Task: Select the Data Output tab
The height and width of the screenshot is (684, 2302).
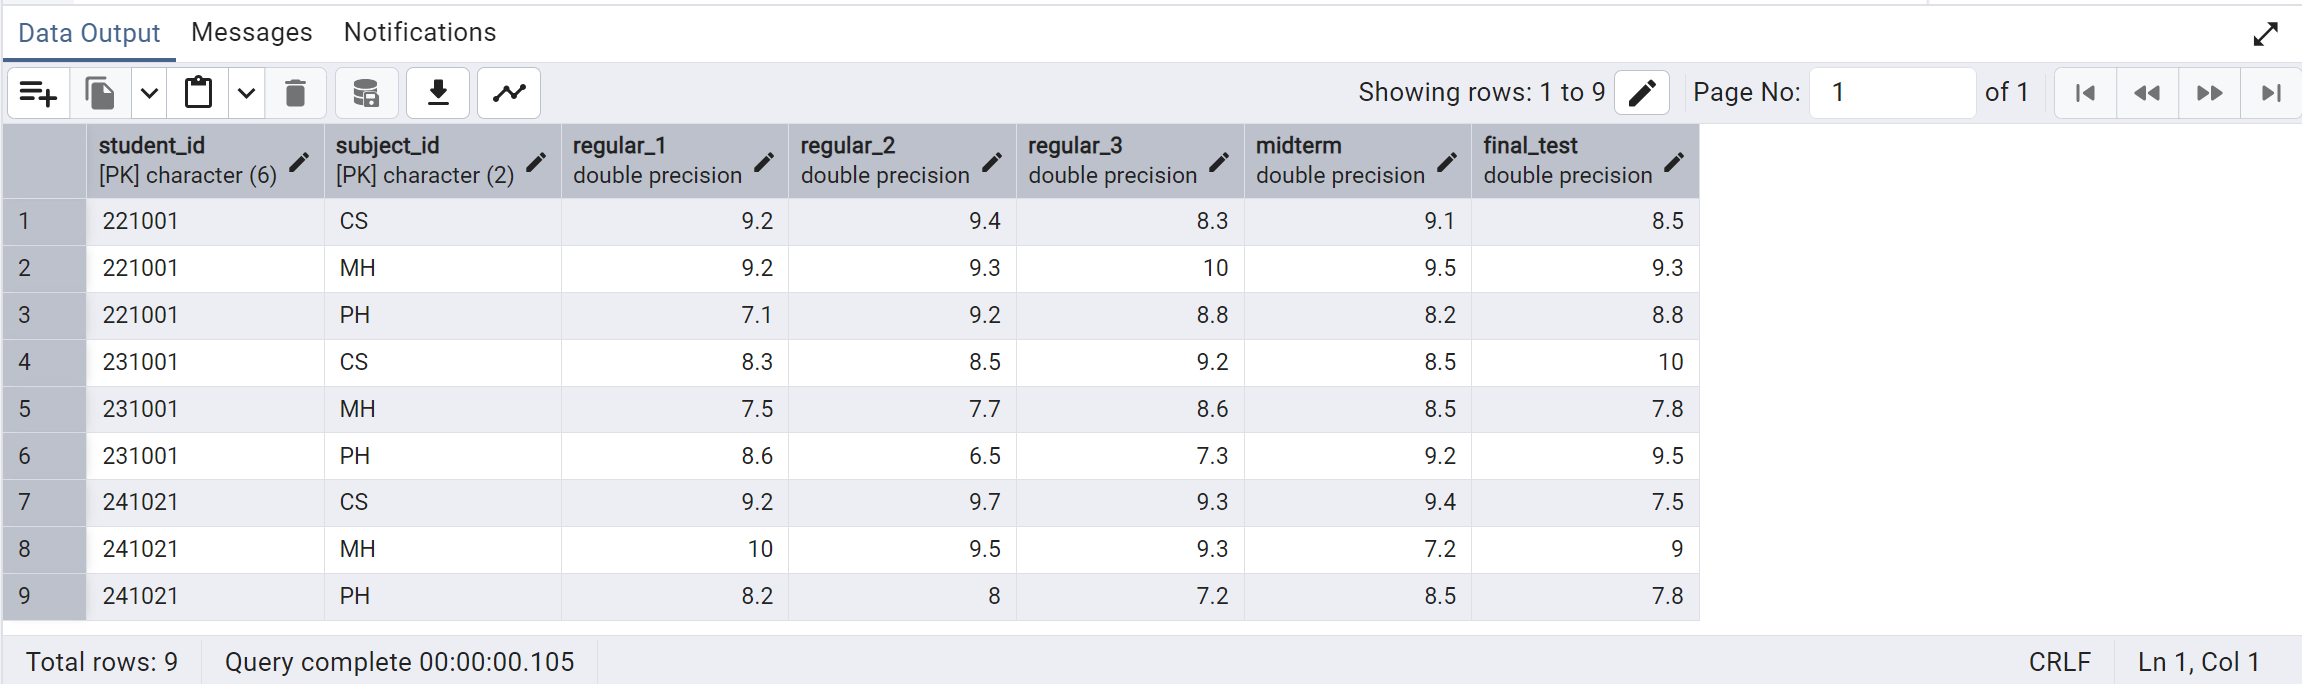Action: tap(89, 33)
